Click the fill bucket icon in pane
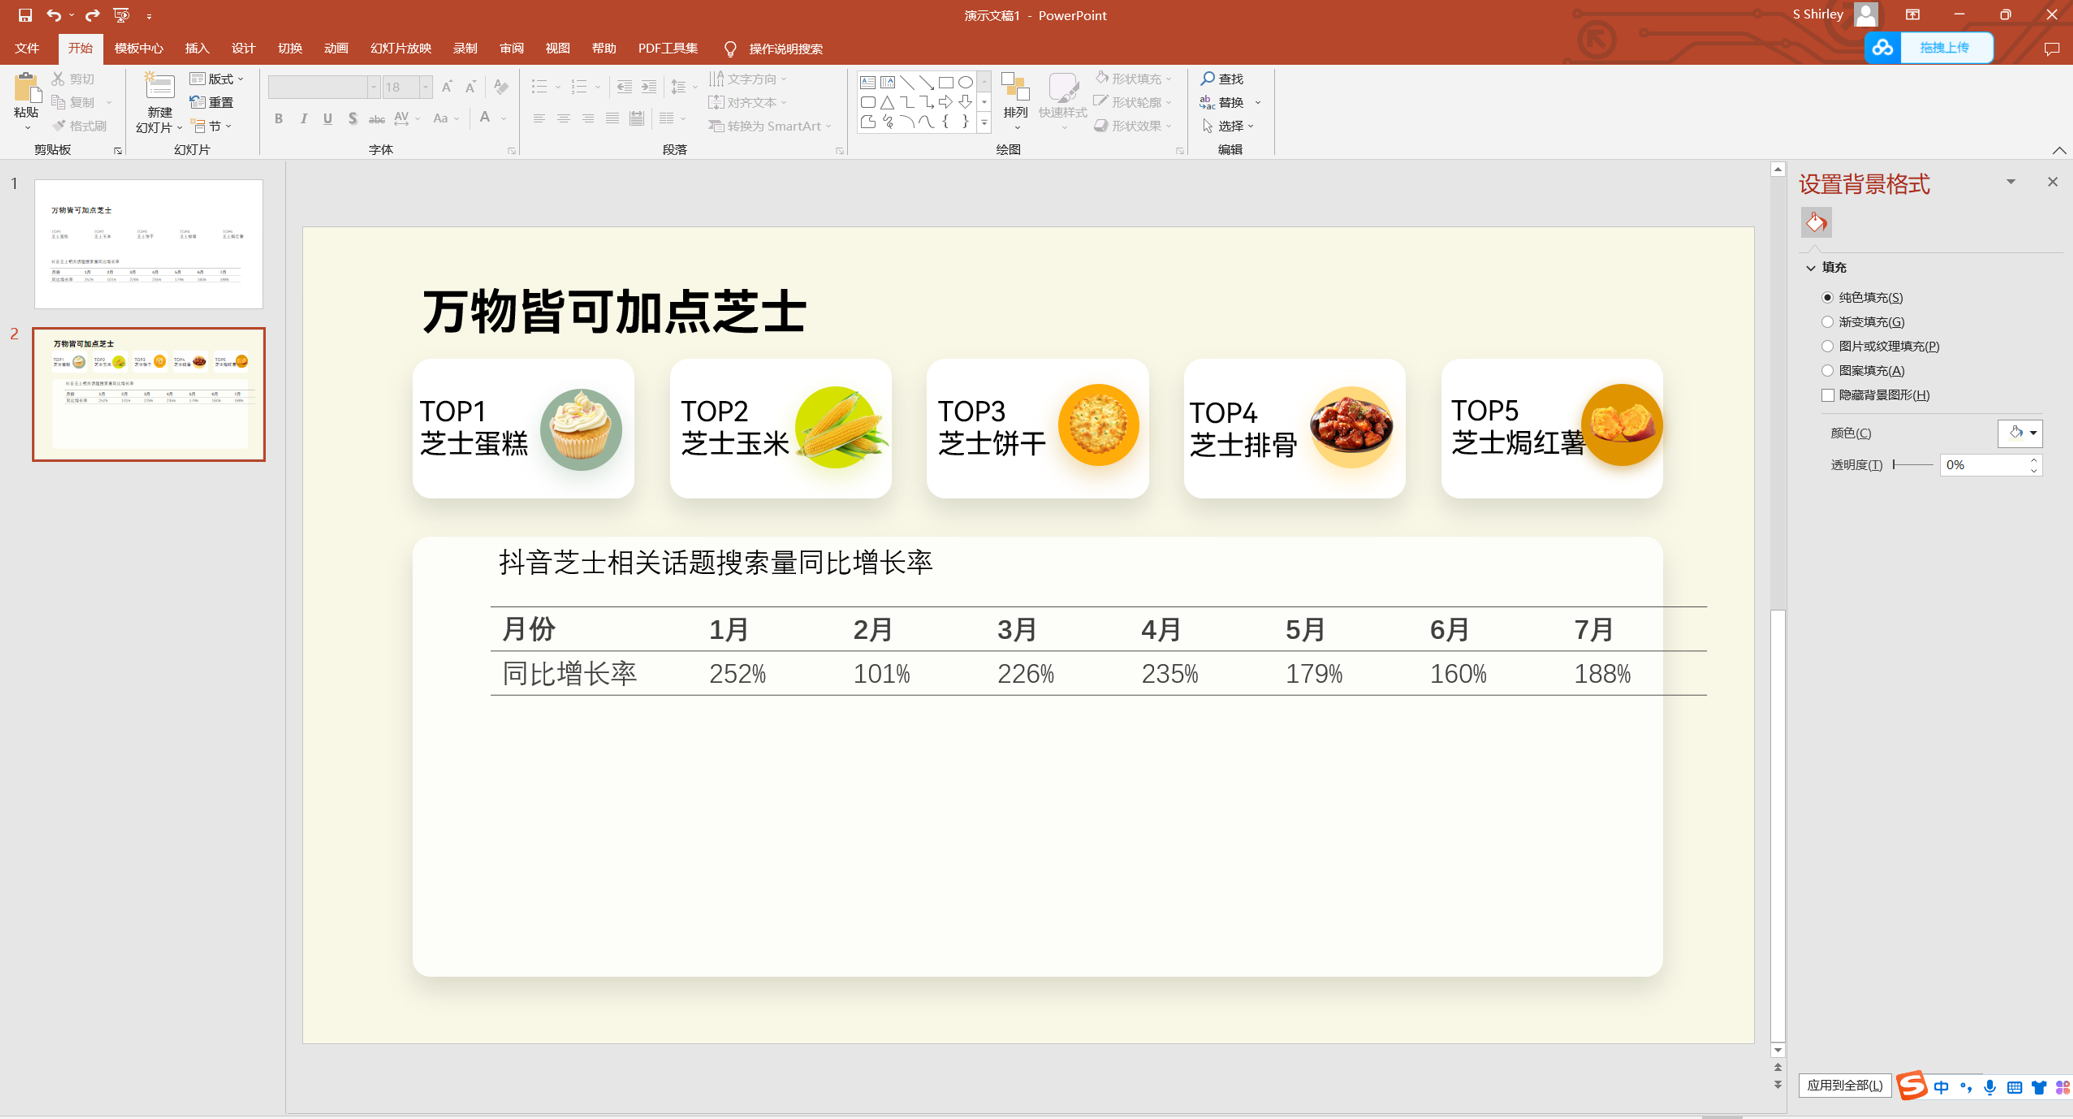Image resolution: width=2073 pixels, height=1119 pixels. pos(1816,222)
